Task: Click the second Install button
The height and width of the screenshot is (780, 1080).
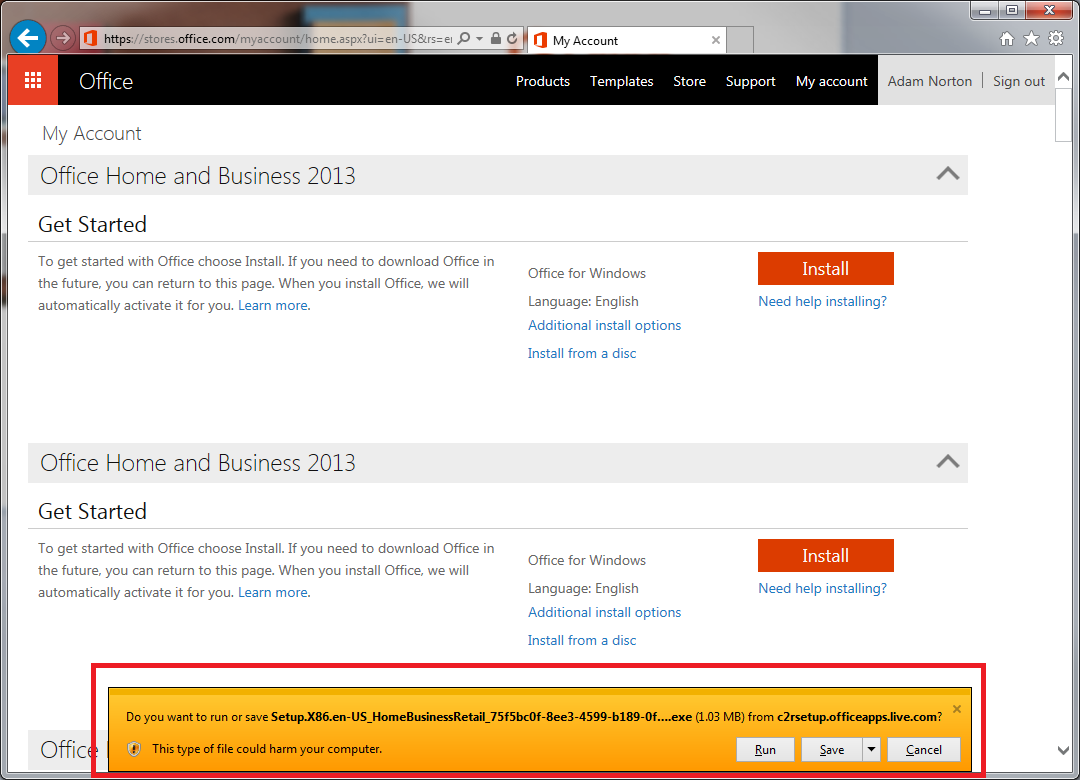Action: click(x=826, y=555)
